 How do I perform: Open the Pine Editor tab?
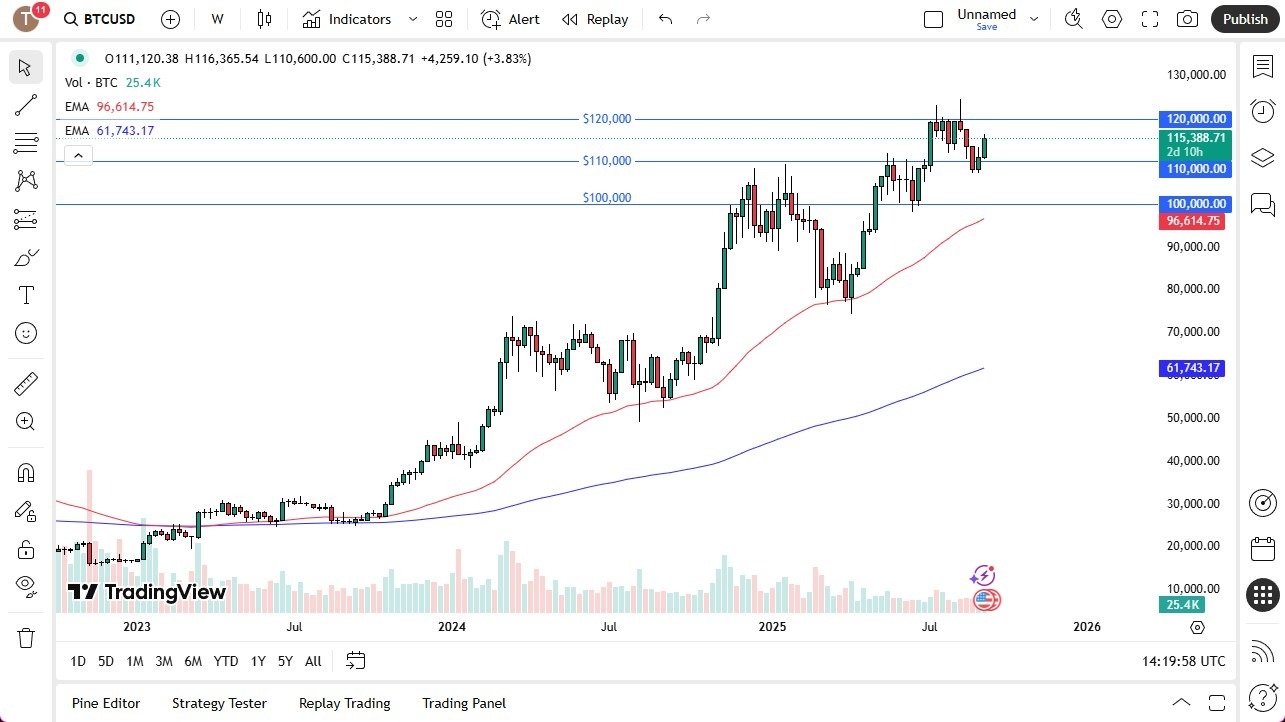(105, 703)
